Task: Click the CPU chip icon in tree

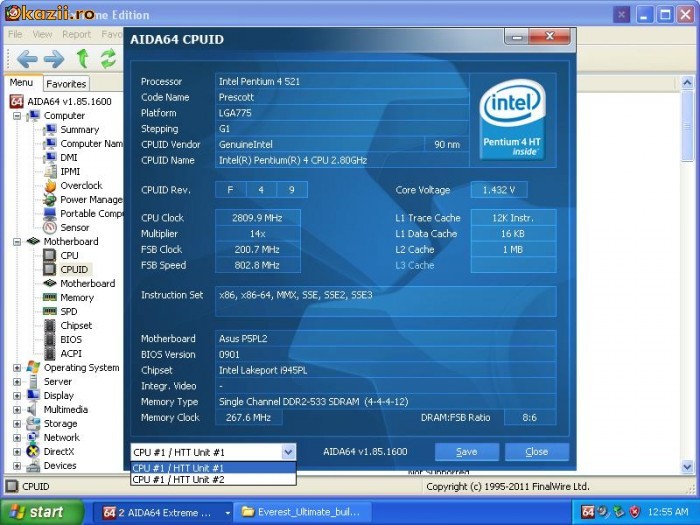Action: pos(49,255)
